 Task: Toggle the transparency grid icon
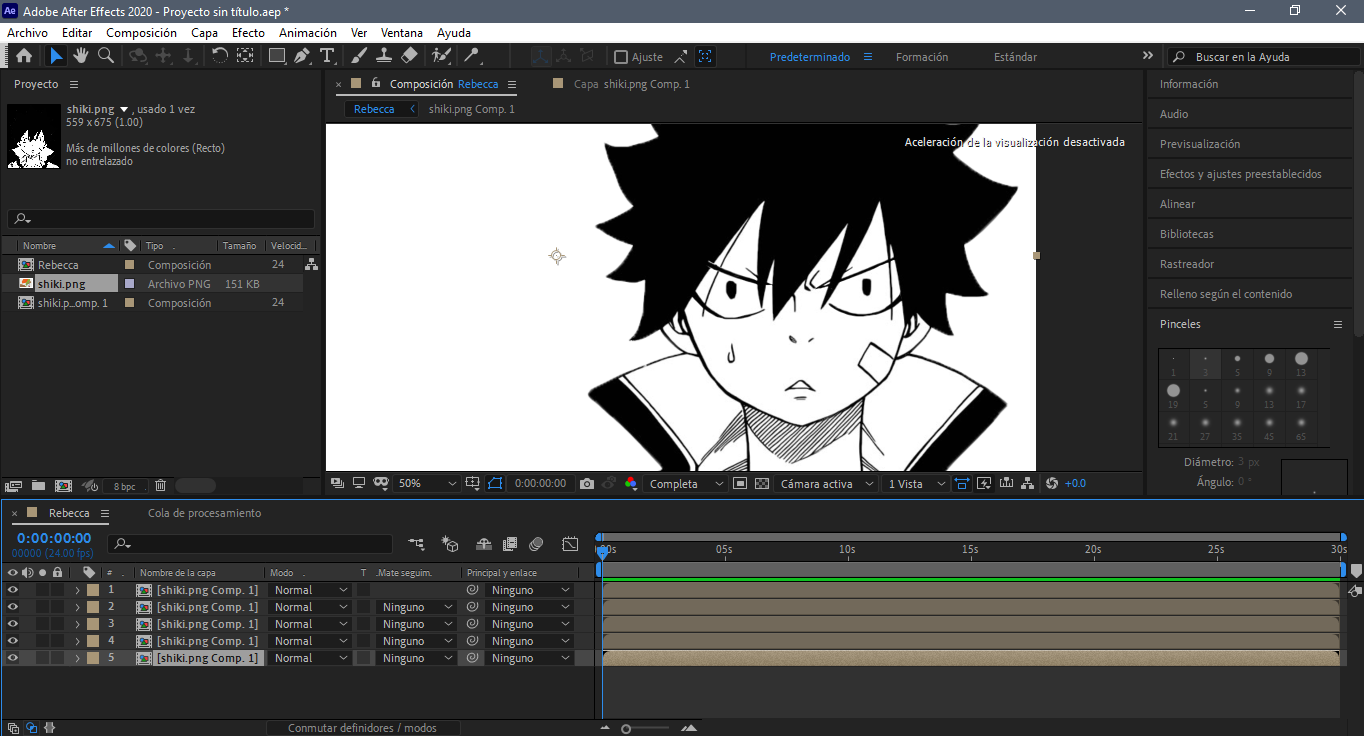762,484
